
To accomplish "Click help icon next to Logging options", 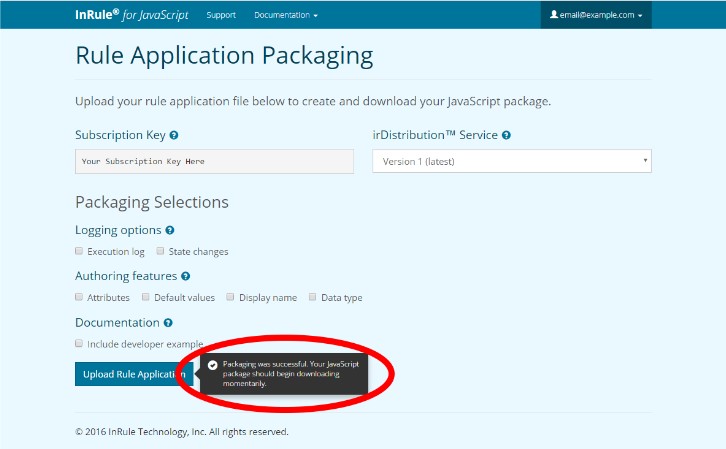I will (x=170, y=230).
